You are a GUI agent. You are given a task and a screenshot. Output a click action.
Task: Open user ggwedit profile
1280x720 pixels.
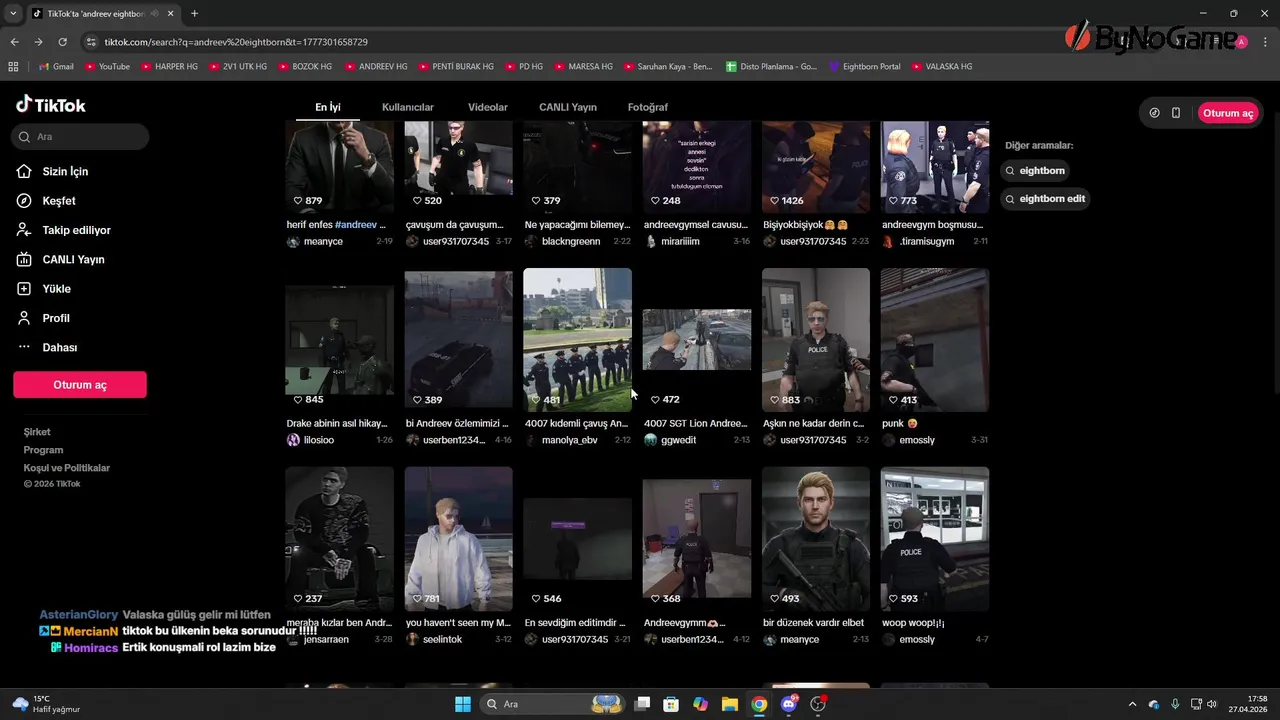point(679,440)
